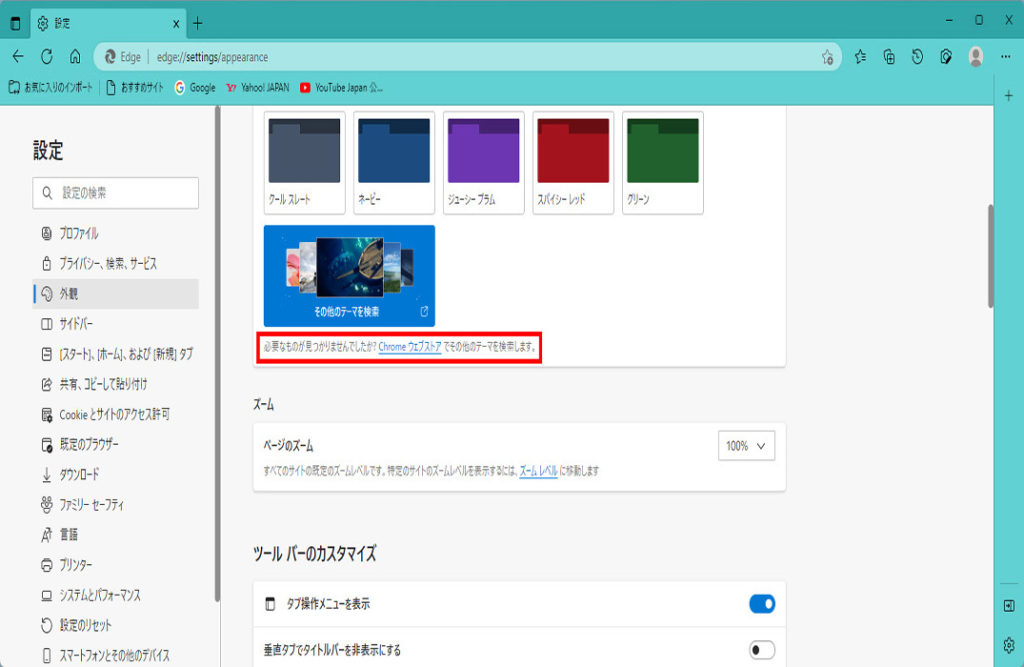Go to the home page icon
The image size is (1024, 667).
point(75,57)
